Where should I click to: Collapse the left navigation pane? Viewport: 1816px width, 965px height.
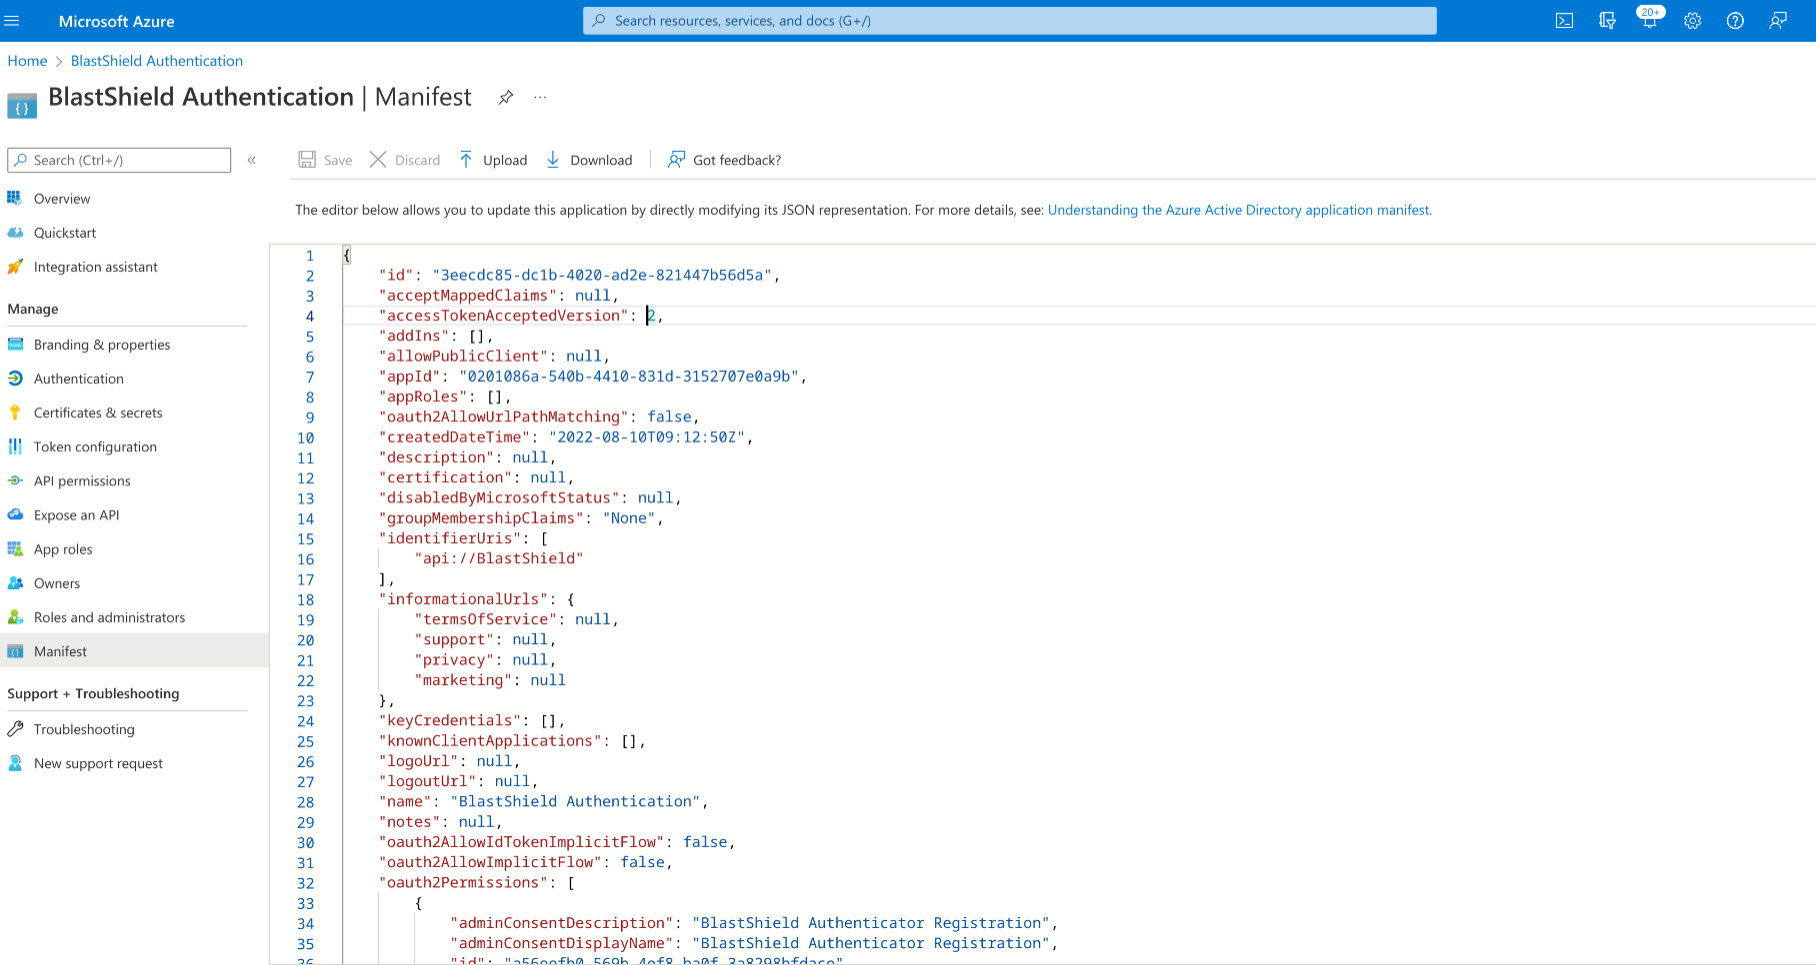point(252,159)
